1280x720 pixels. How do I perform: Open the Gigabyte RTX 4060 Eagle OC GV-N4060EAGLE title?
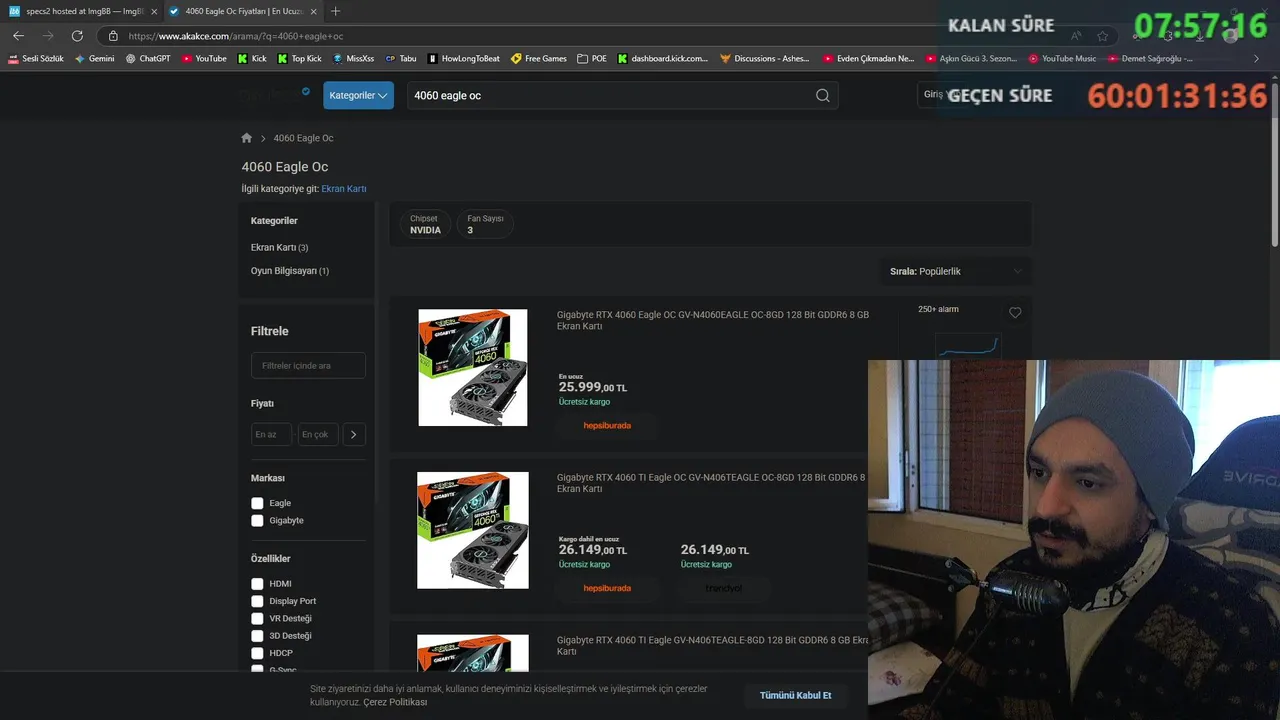(713, 320)
